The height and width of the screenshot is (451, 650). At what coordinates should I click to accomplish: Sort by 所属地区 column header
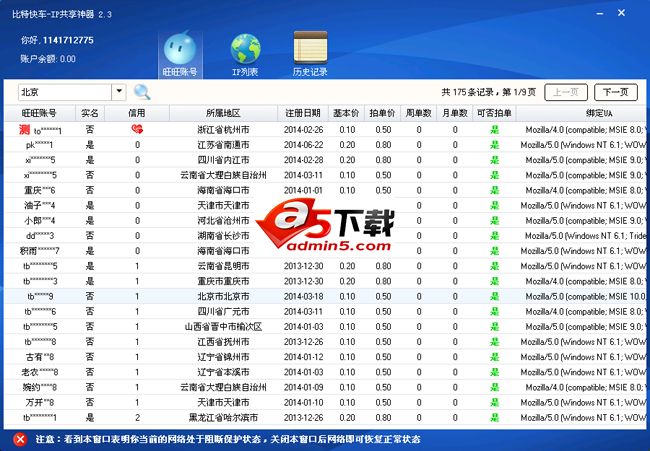223,113
